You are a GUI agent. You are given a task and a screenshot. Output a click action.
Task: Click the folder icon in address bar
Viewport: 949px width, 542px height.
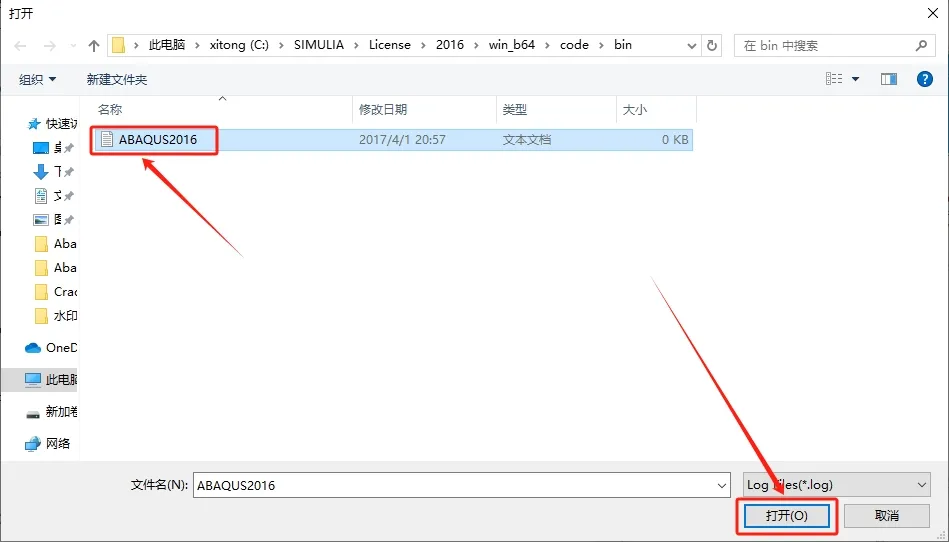(119, 45)
